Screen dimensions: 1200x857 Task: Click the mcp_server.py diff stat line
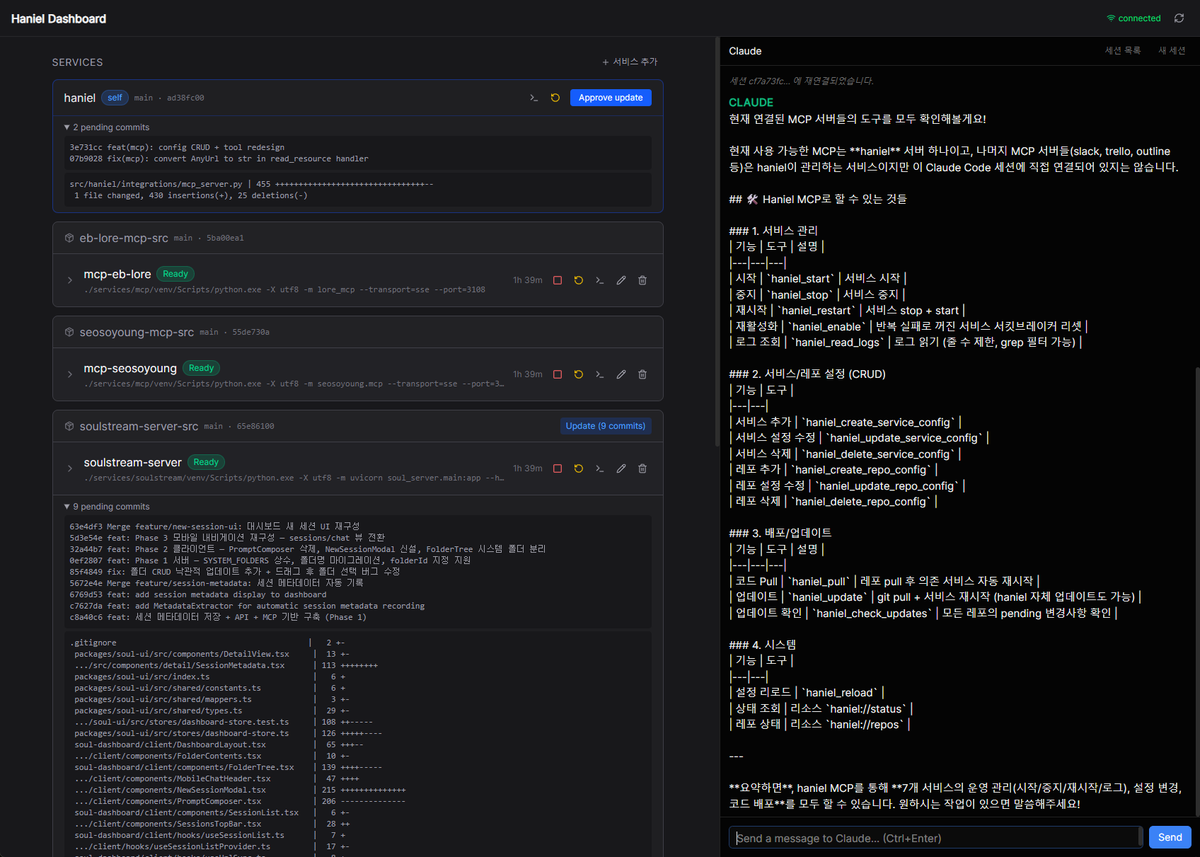(251, 184)
